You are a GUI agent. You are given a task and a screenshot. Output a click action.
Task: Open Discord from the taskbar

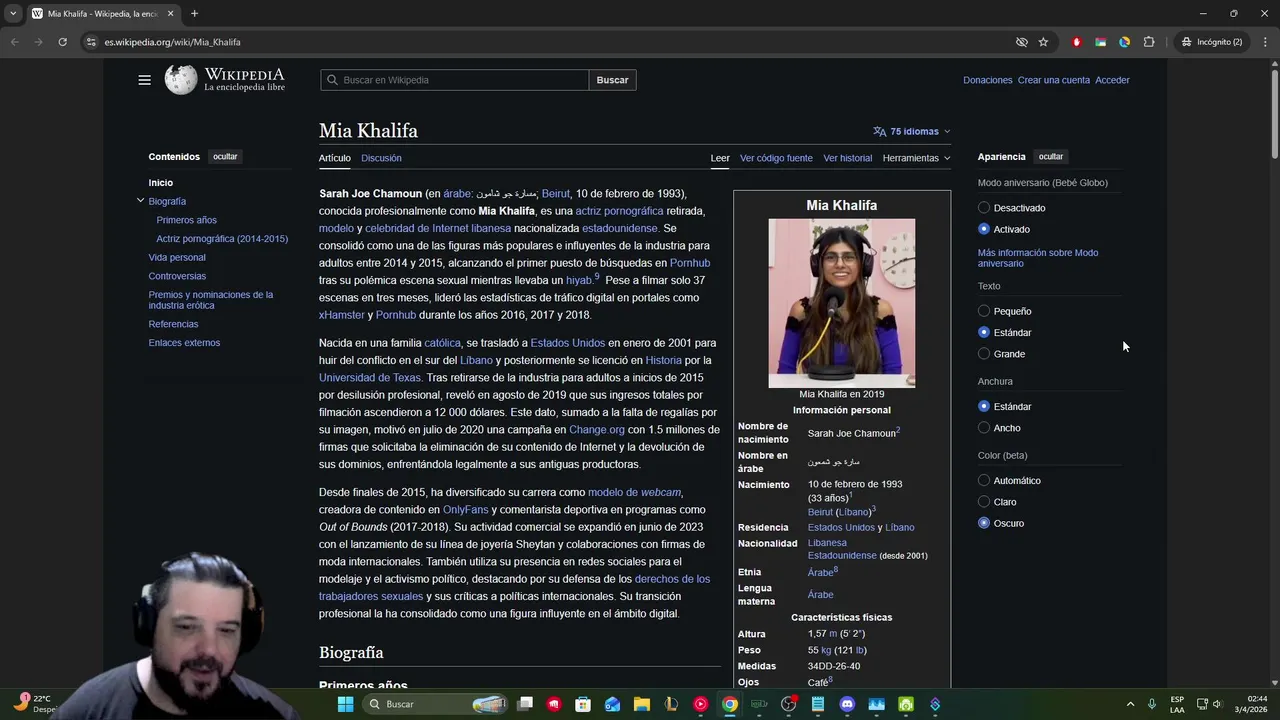click(847, 704)
